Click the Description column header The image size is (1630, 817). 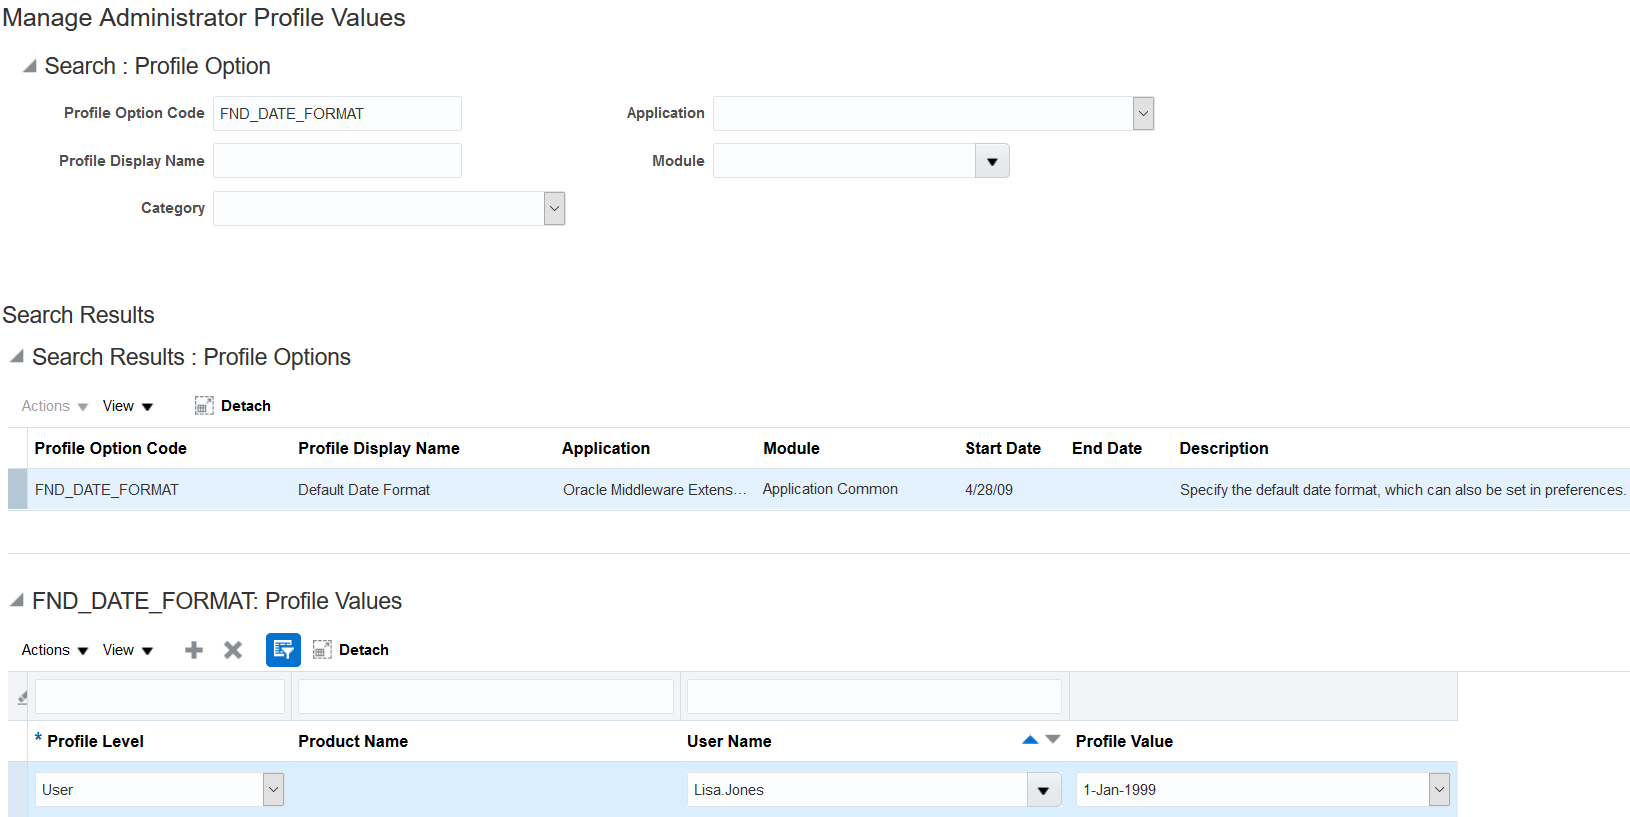[1224, 448]
